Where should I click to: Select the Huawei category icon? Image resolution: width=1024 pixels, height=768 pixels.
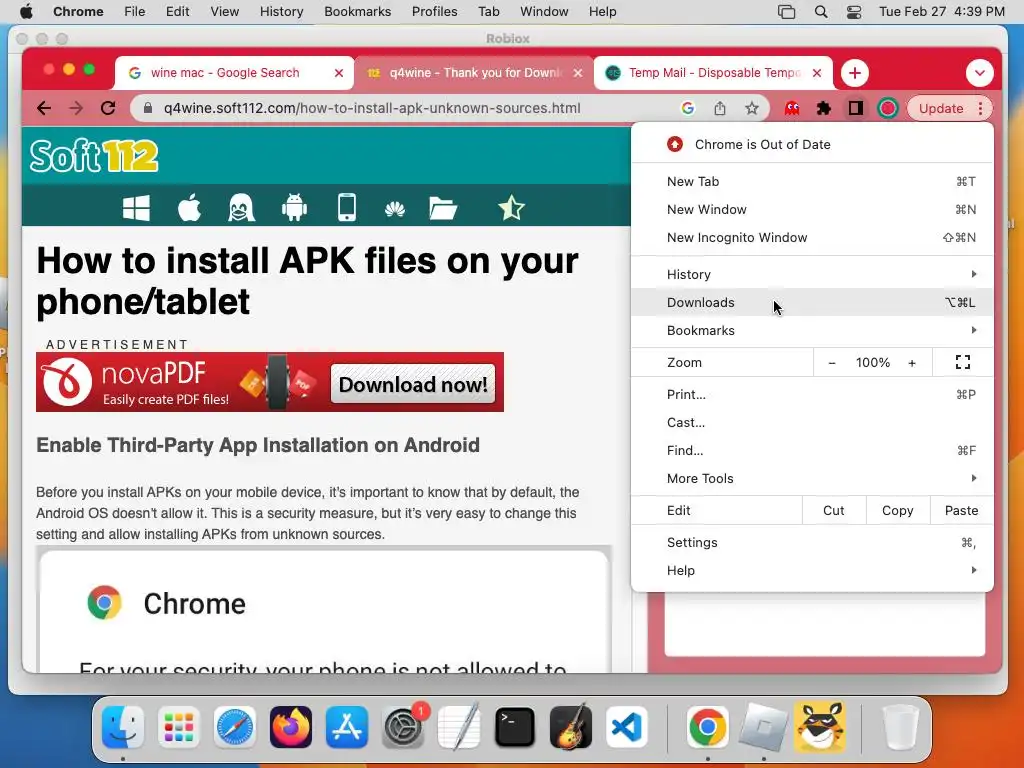pyautogui.click(x=394, y=209)
